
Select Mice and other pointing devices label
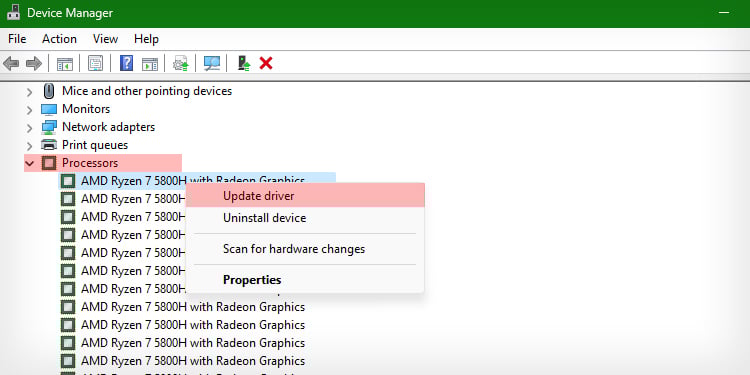pyautogui.click(x=147, y=91)
